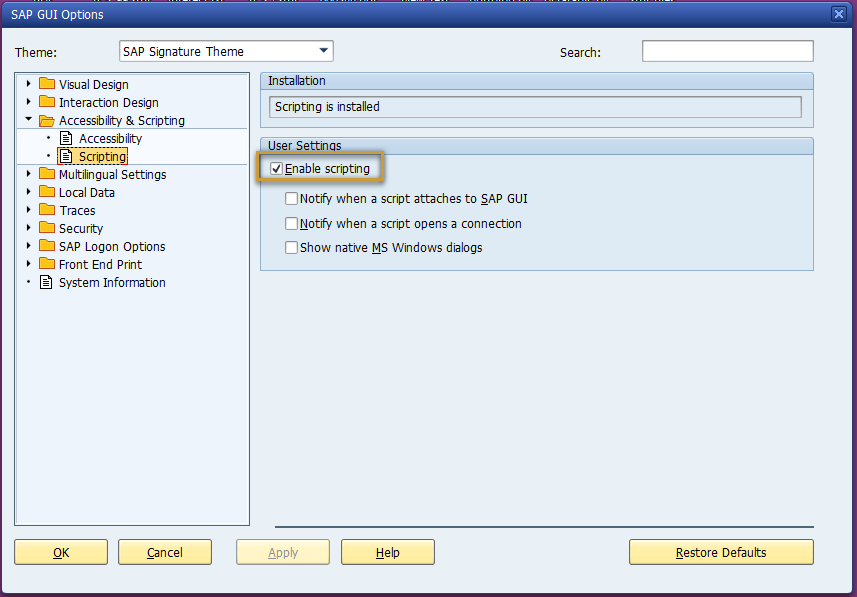The image size is (857, 597).
Task: Click the Traces folder icon
Action: click(47, 210)
